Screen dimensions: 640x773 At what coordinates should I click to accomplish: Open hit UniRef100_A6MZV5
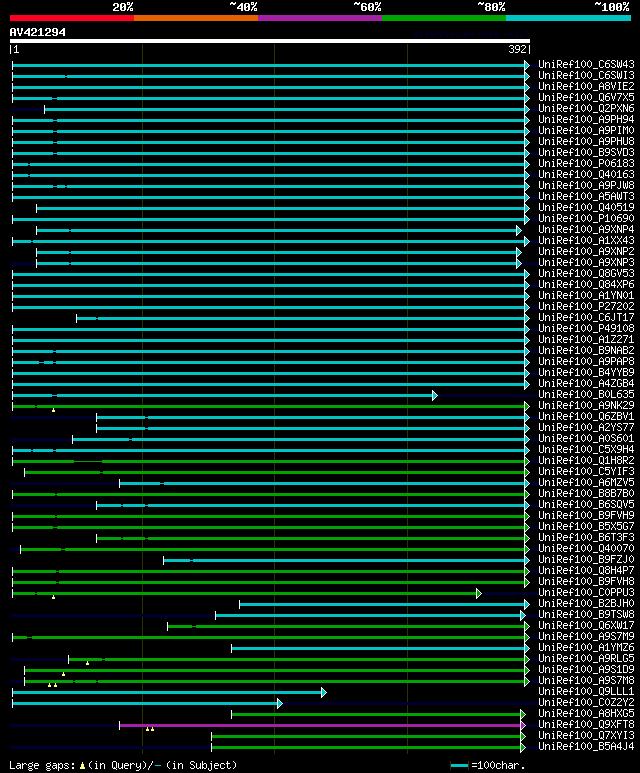point(586,483)
